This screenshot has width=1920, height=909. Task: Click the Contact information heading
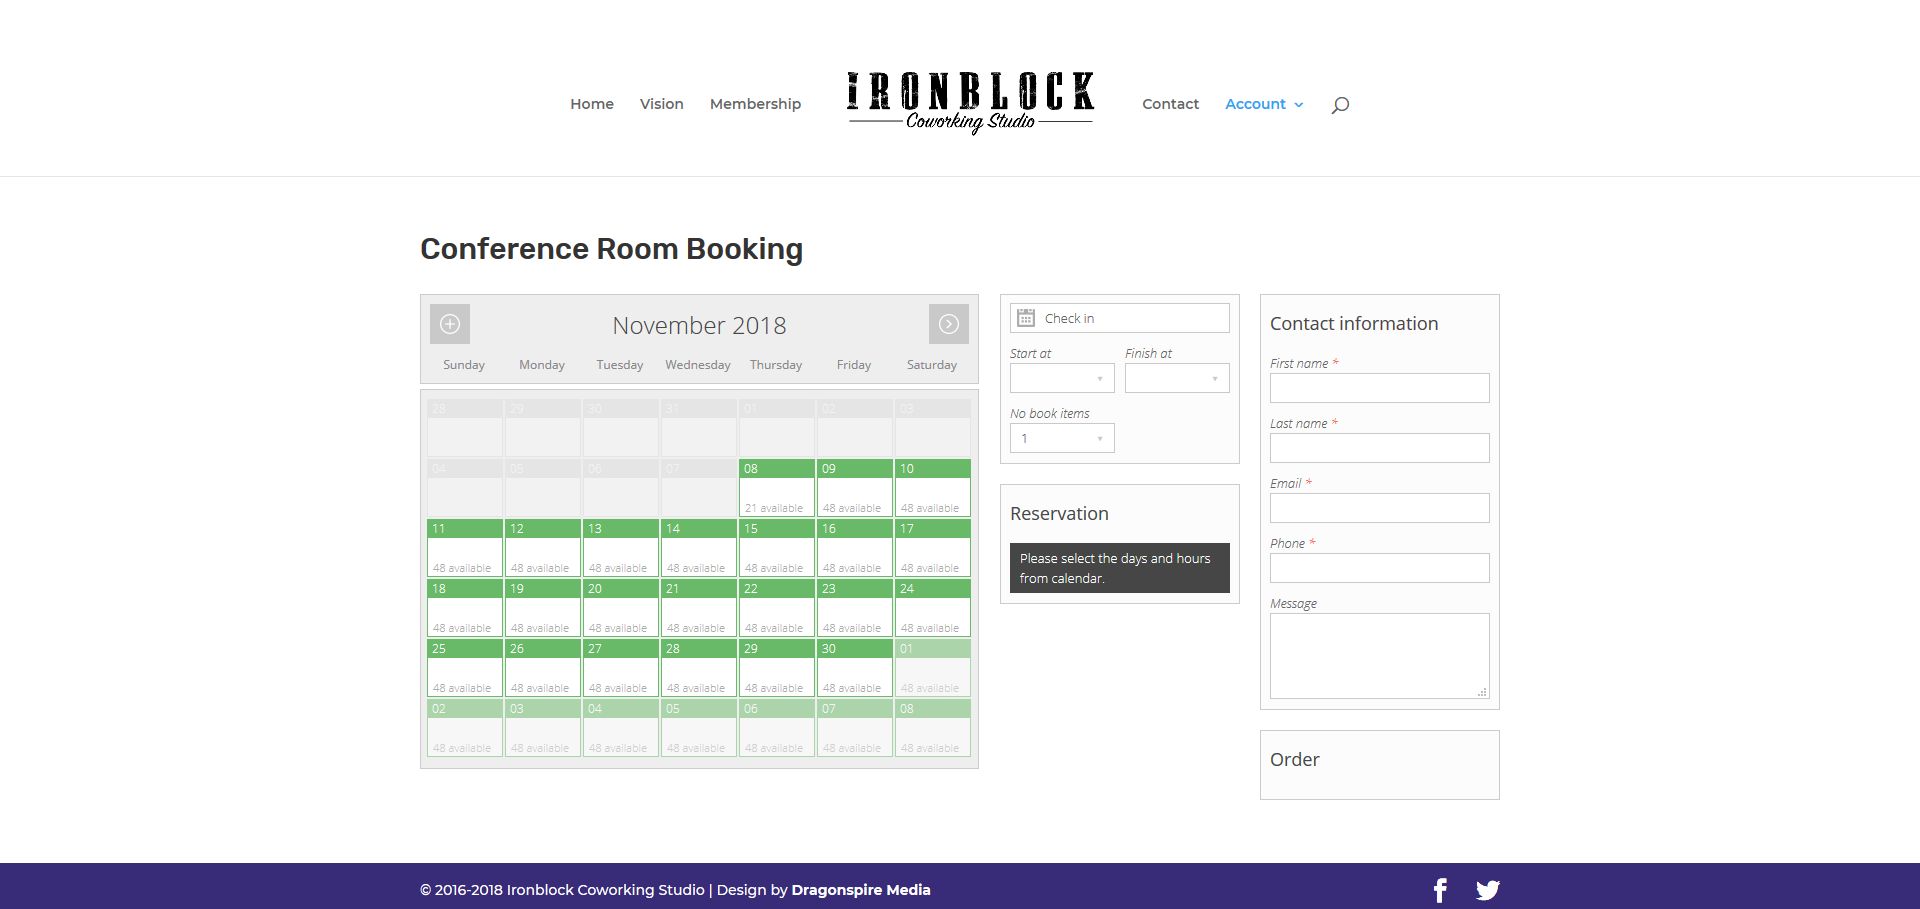tap(1354, 324)
